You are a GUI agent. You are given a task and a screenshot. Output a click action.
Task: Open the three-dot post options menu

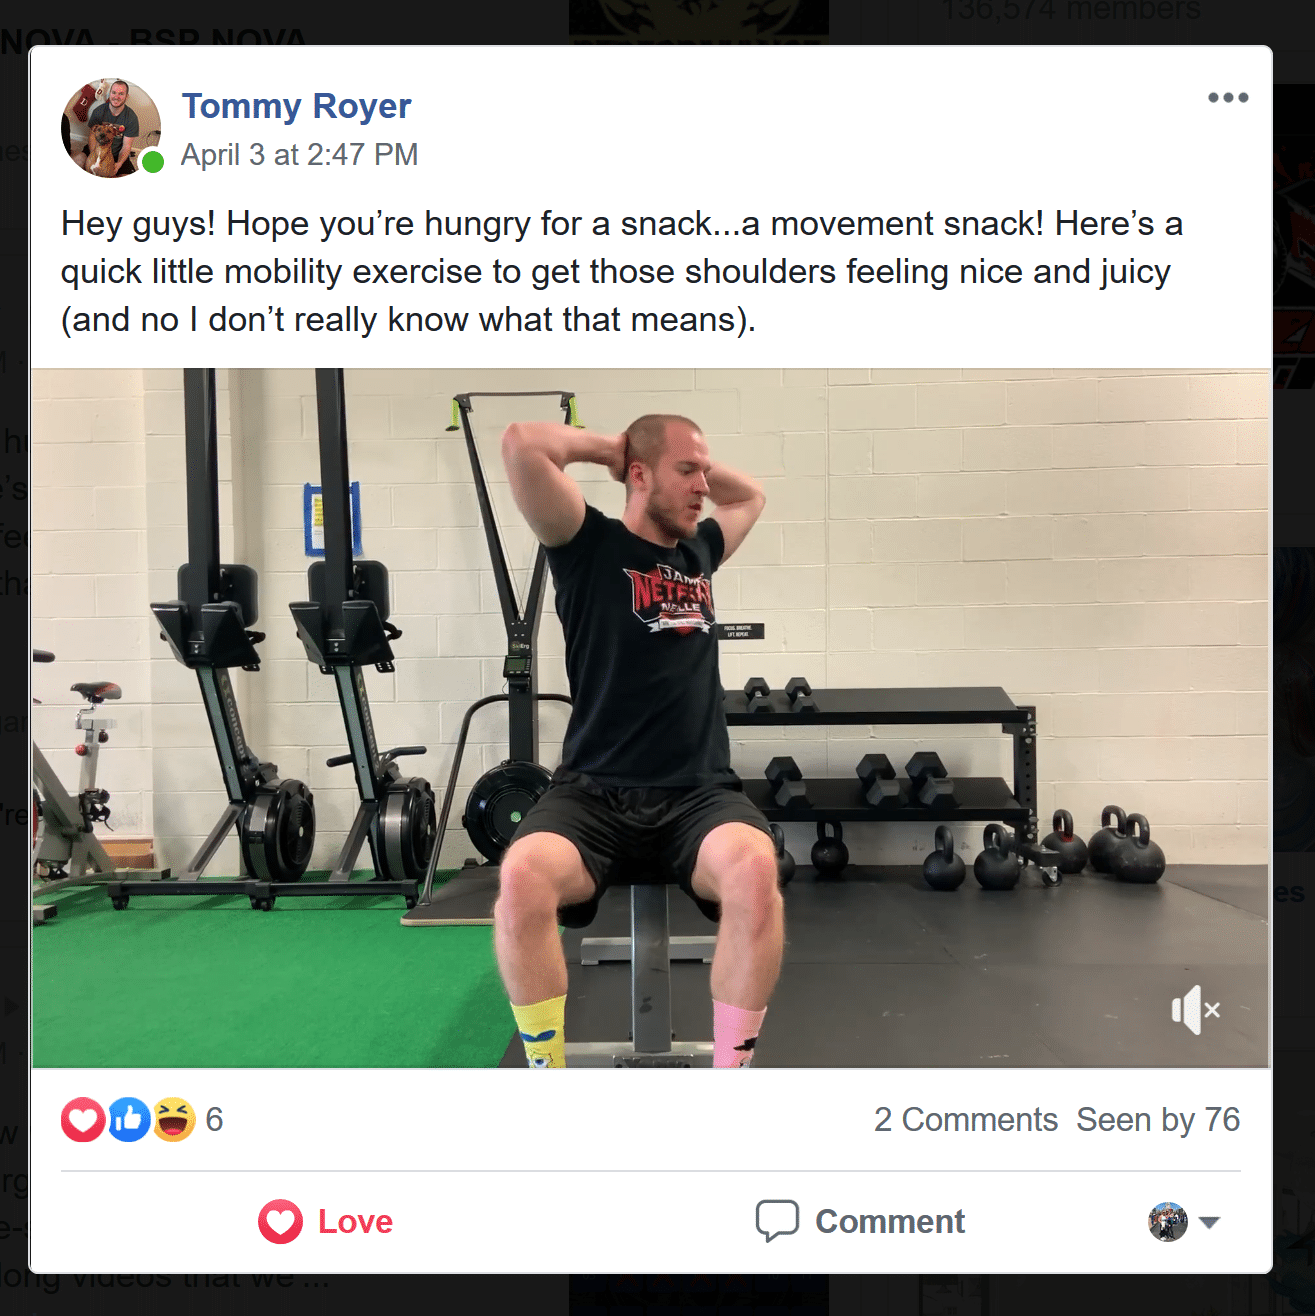click(x=1227, y=98)
